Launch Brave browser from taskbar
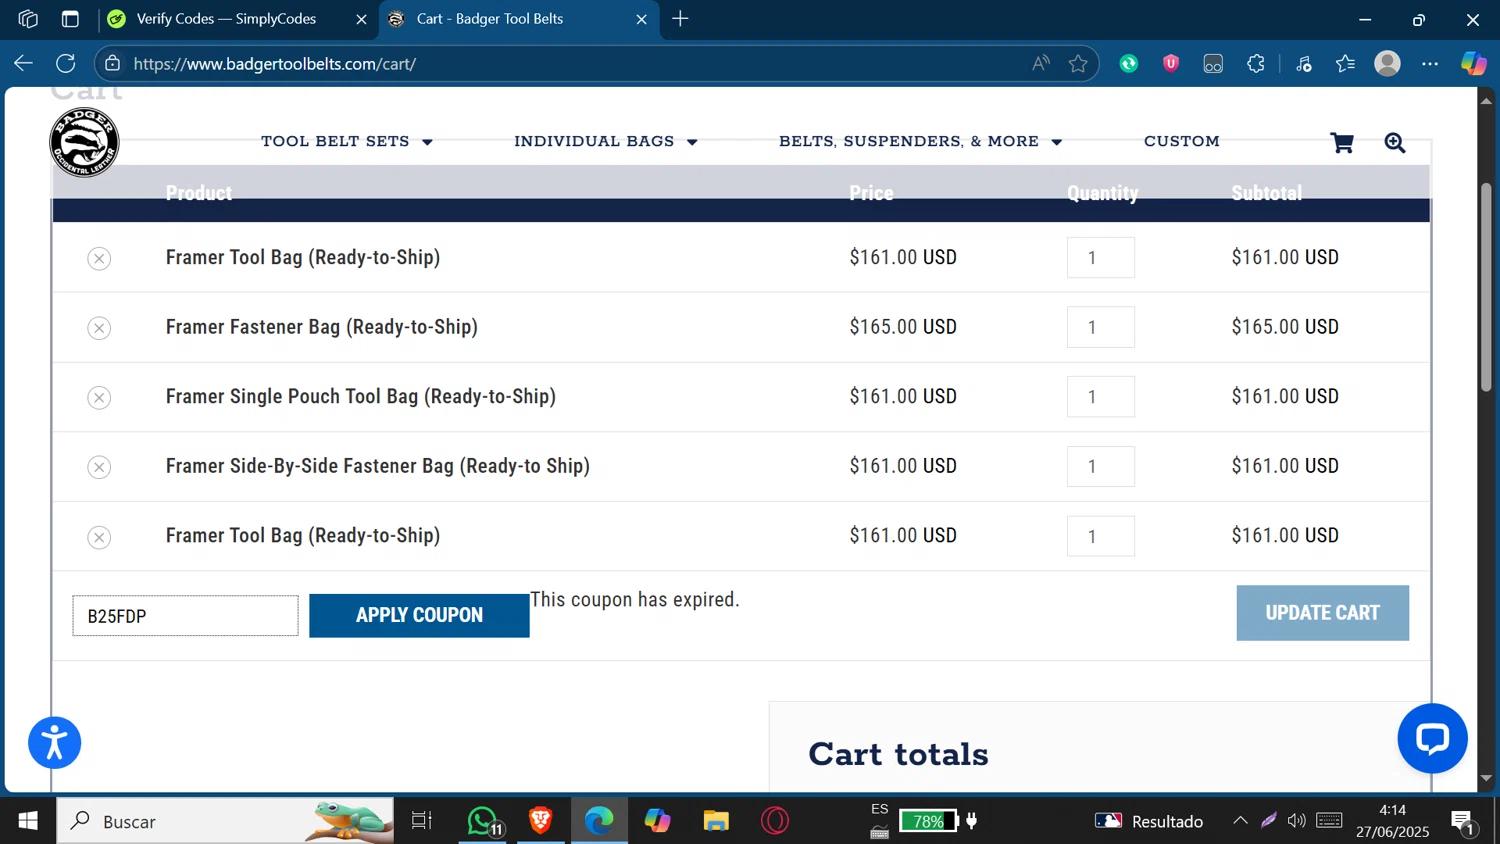1500x844 pixels. pos(541,821)
